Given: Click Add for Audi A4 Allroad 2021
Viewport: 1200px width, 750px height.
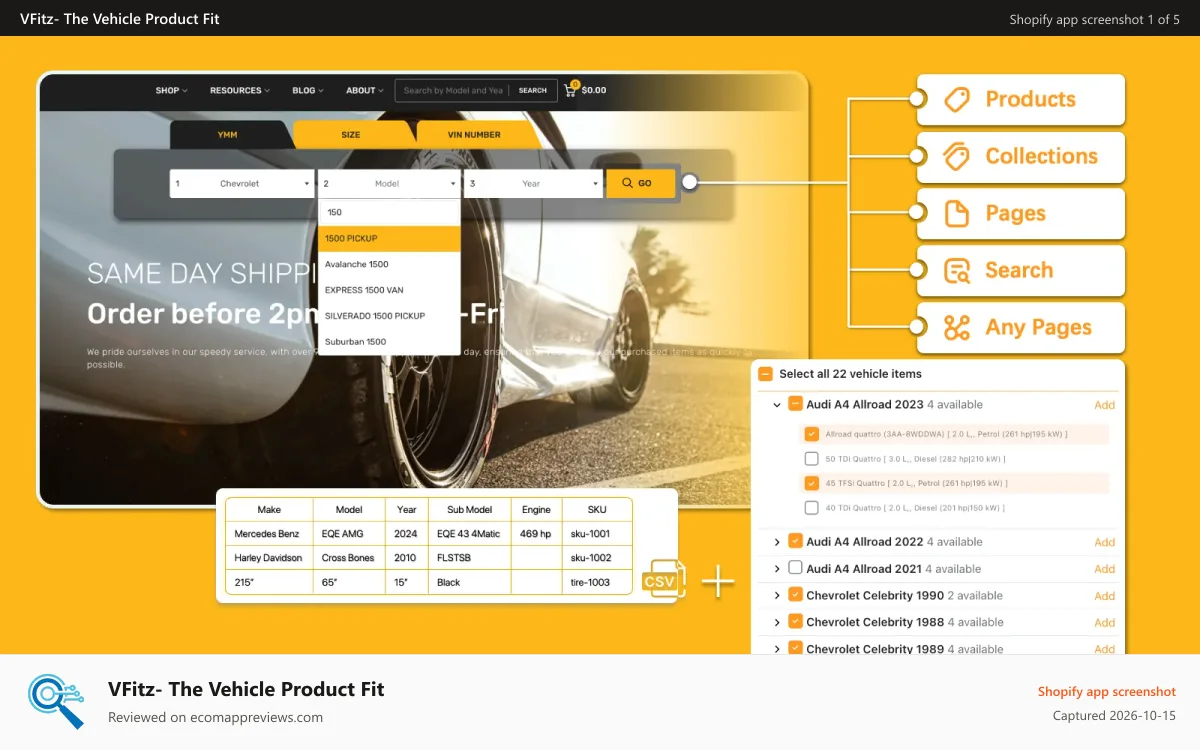Looking at the screenshot, I should point(1104,569).
